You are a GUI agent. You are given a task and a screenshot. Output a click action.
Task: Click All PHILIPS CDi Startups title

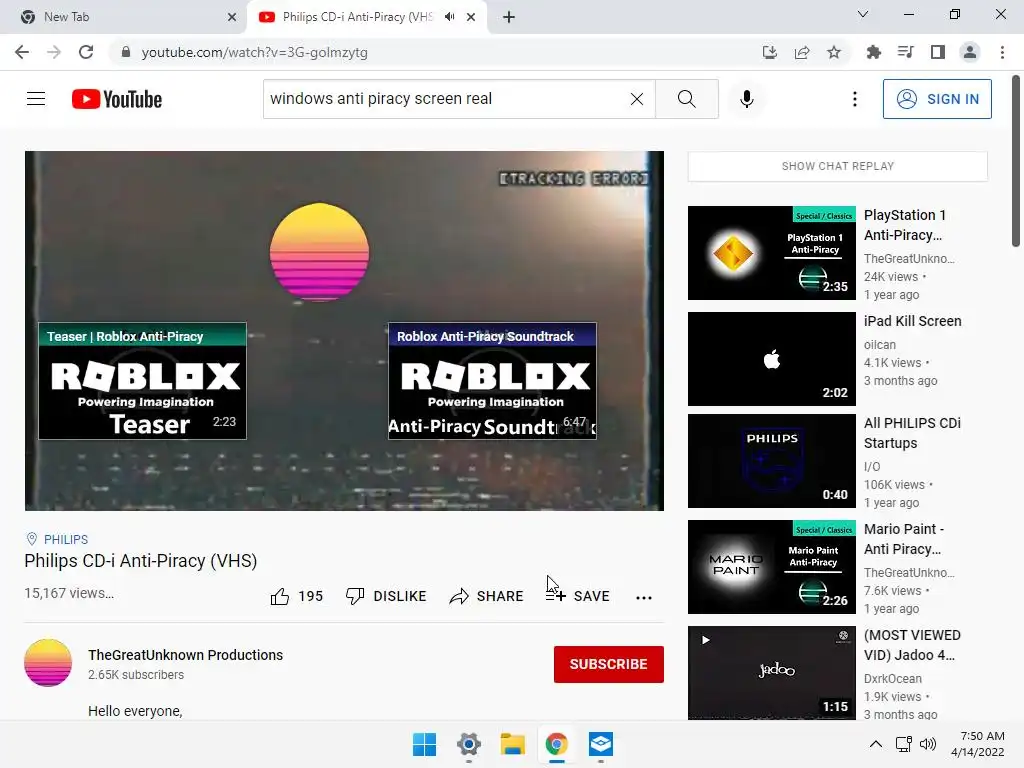point(912,433)
